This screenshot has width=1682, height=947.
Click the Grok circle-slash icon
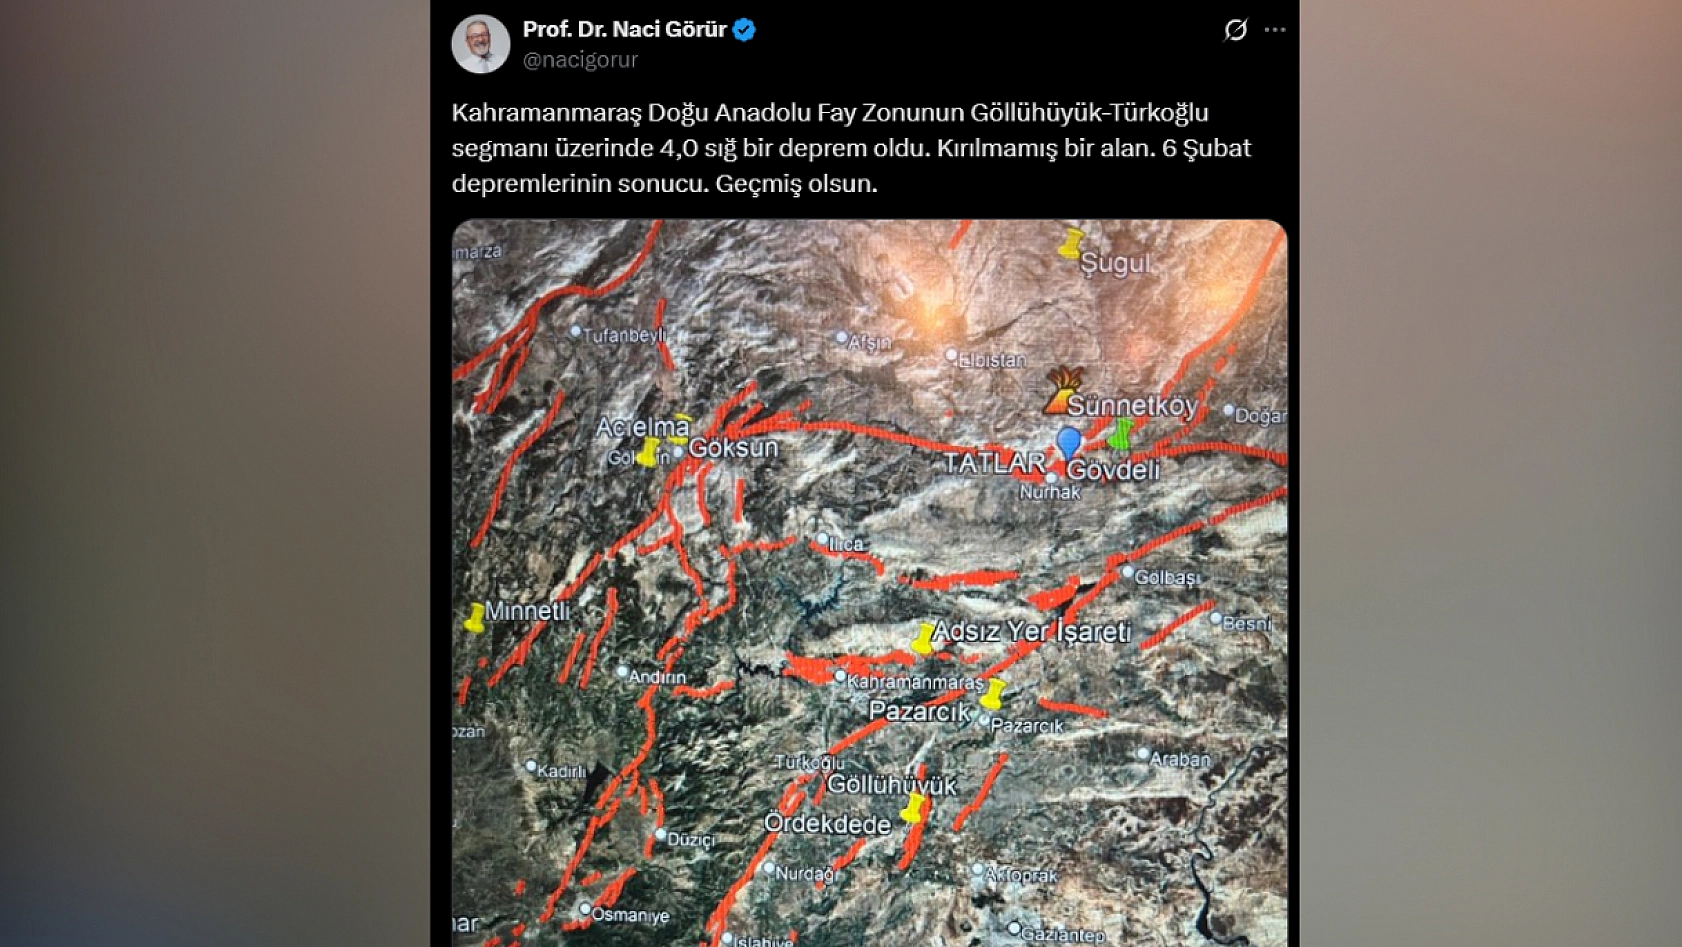[x=1236, y=30]
